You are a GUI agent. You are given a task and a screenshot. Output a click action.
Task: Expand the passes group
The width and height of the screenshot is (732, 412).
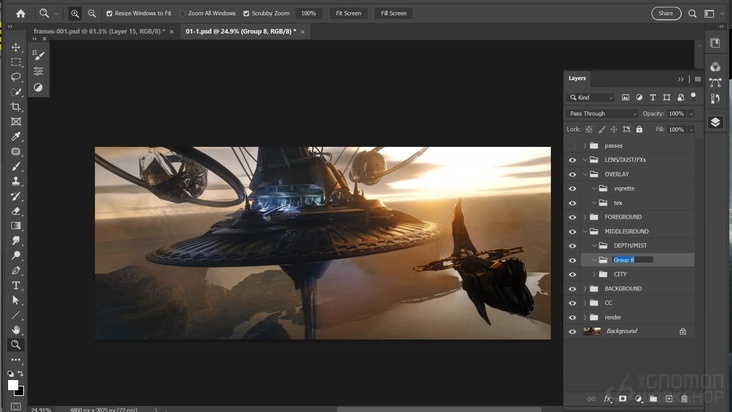[x=585, y=146]
